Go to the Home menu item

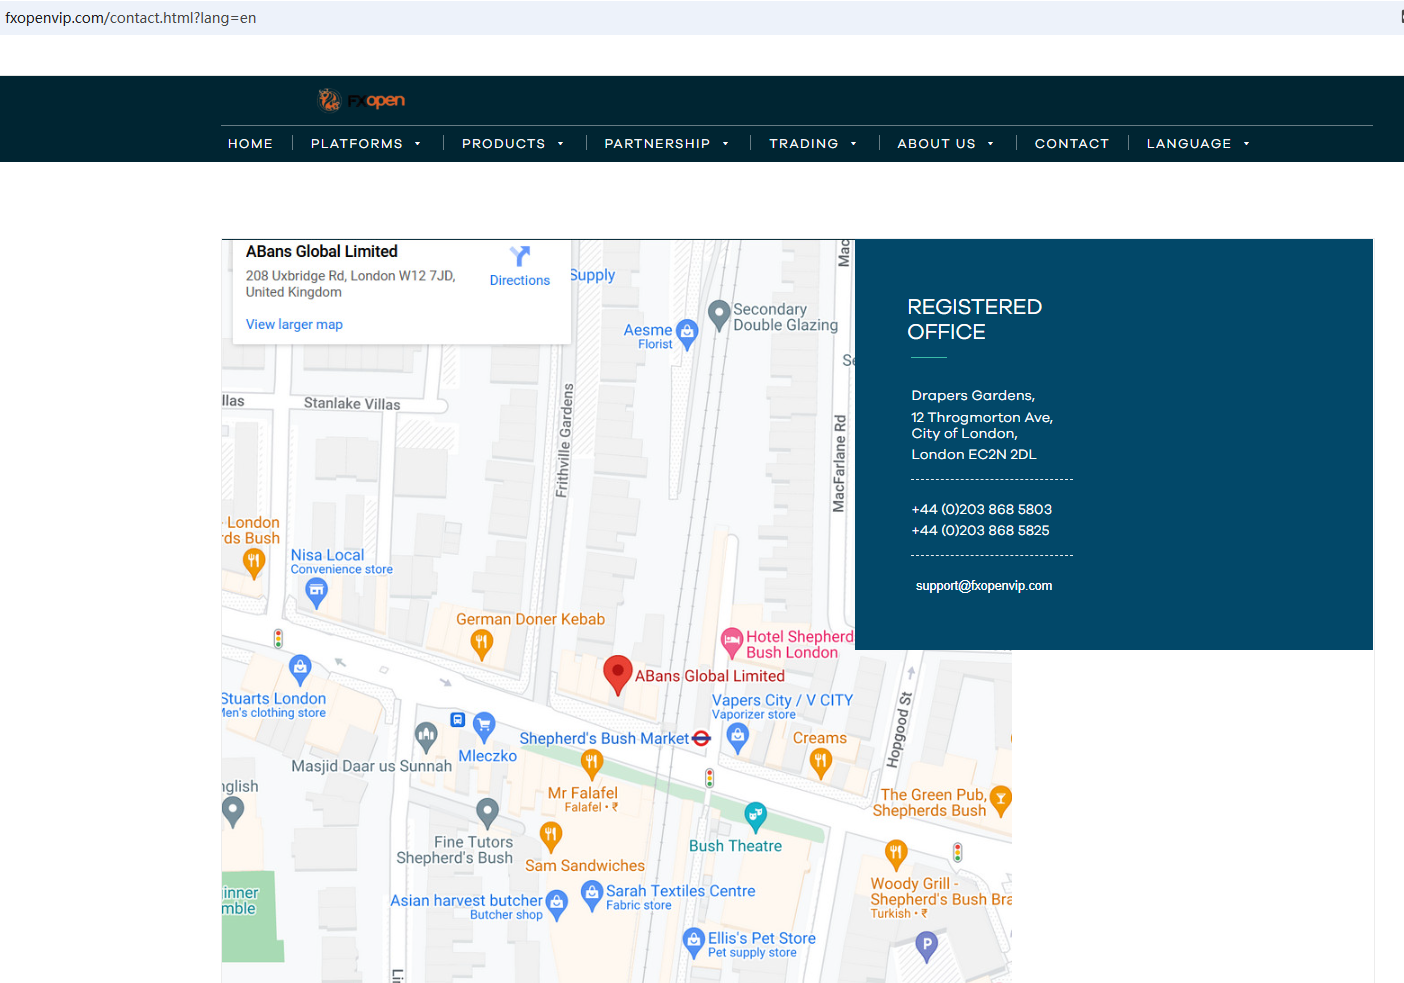[x=250, y=144]
